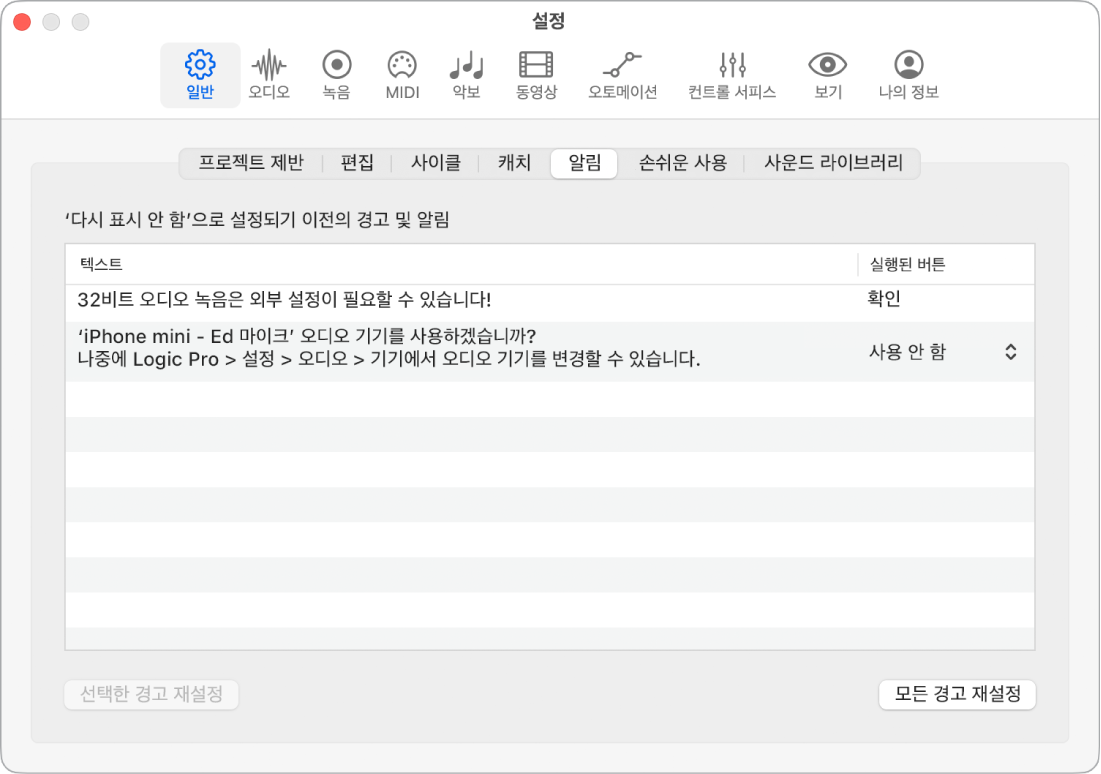The height and width of the screenshot is (774, 1101).
Task: Click the 실행된 버튼 column header
Action: point(946,264)
